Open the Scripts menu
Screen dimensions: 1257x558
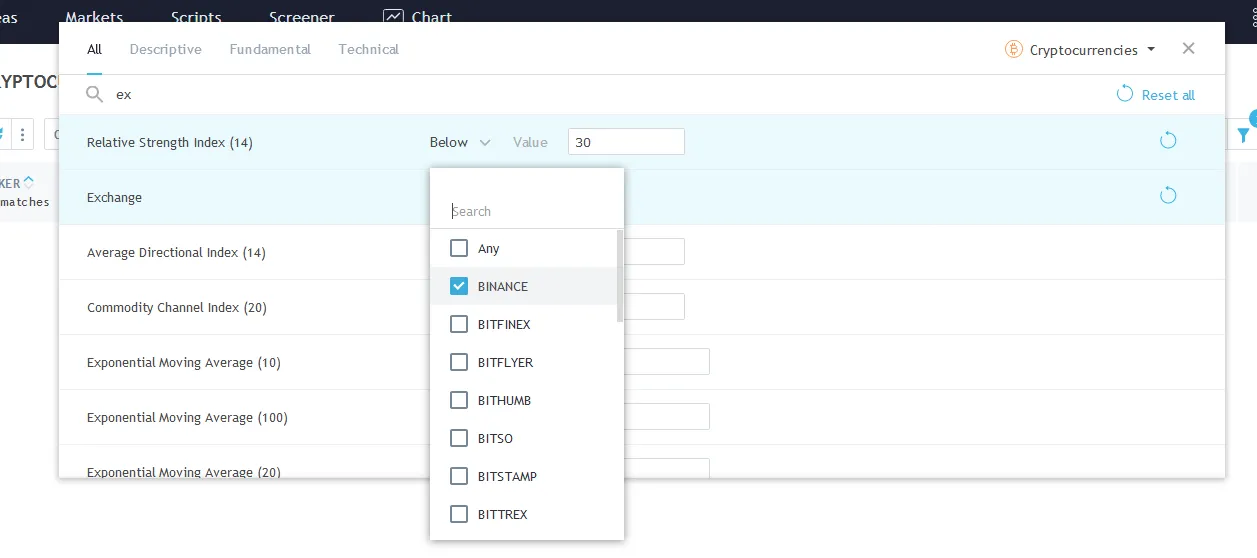196,17
